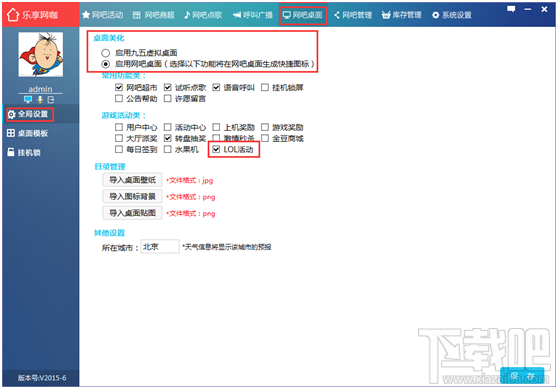This screenshot has width=558, height=389.
Task: Click the 其他设置 section heading
Action: click(109, 233)
